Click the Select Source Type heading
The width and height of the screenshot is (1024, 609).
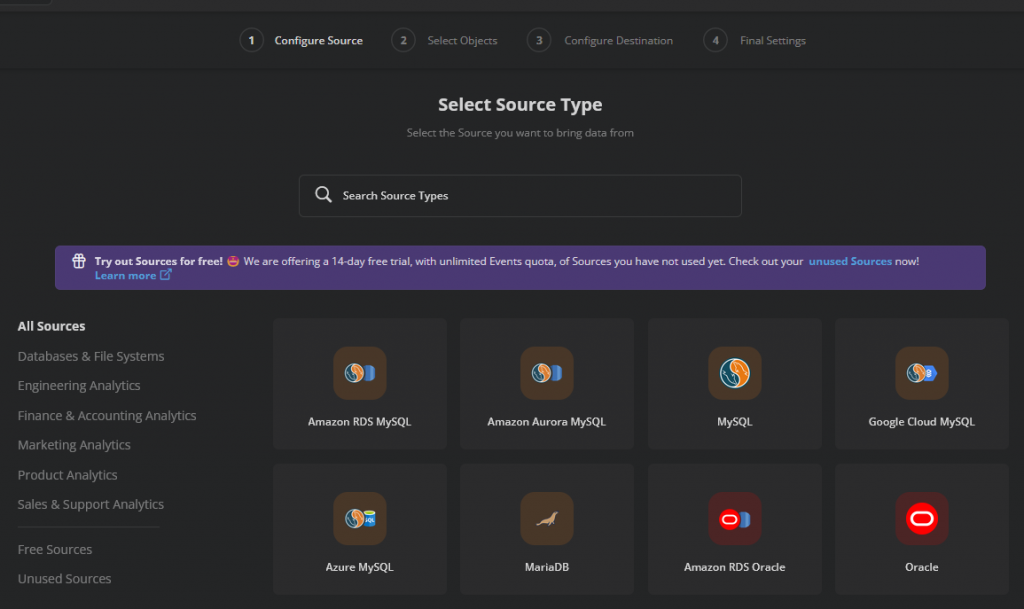tap(520, 104)
